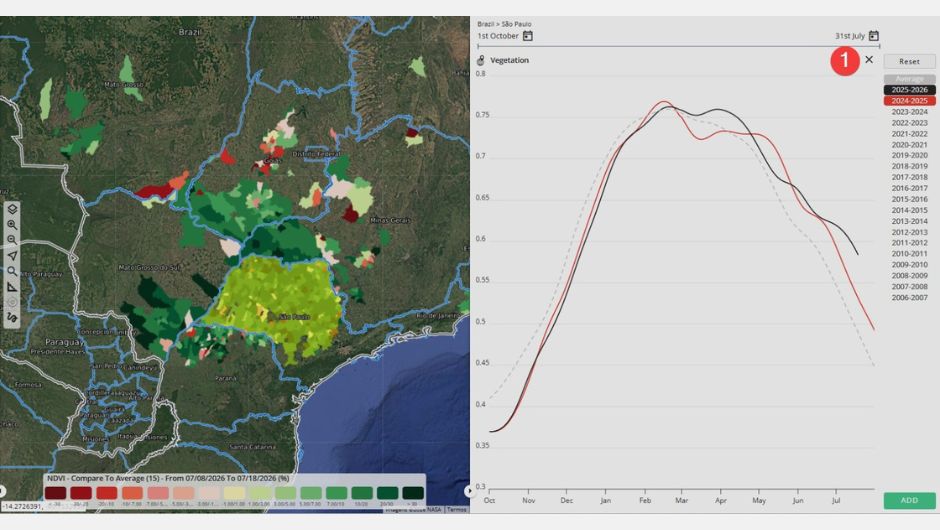Toggle the Average series
The image size is (940, 530).
(909, 79)
